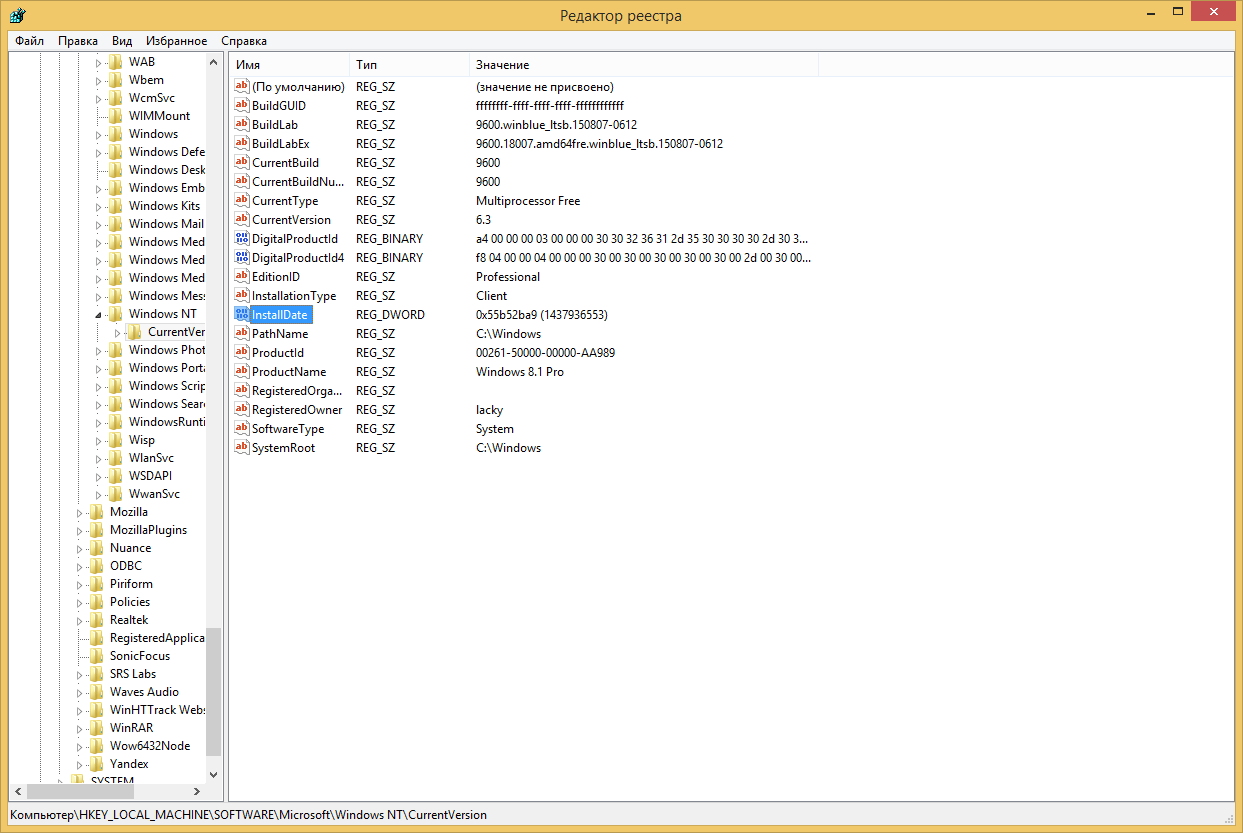1243x833 pixels.
Task: Click the Policies folder icon
Action: 97,601
